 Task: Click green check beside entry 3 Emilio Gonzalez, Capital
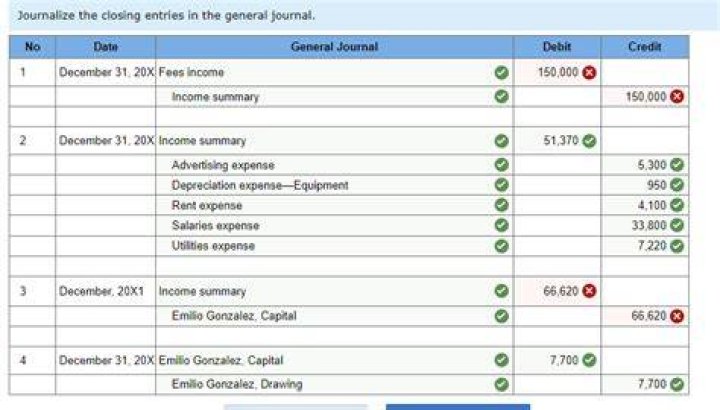pyautogui.click(x=501, y=316)
